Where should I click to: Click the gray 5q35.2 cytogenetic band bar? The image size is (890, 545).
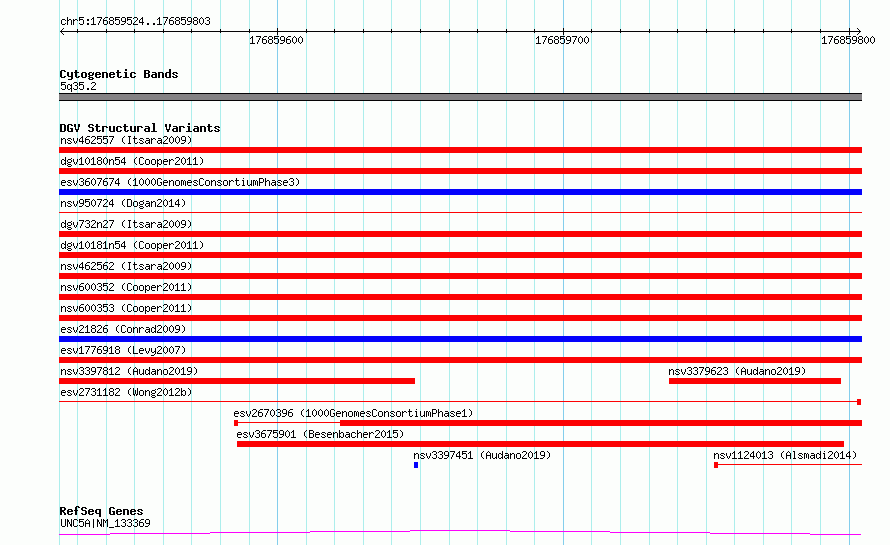[x=460, y=97]
